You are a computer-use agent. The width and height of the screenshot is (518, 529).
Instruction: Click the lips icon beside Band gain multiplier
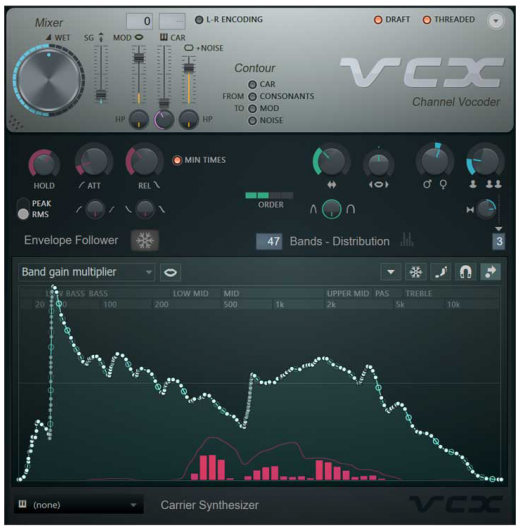pos(170,272)
